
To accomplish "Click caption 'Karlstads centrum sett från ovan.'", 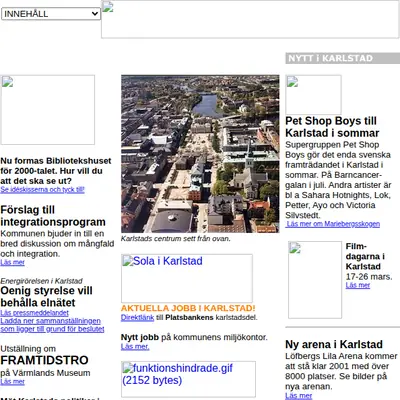I will (x=176, y=239).
